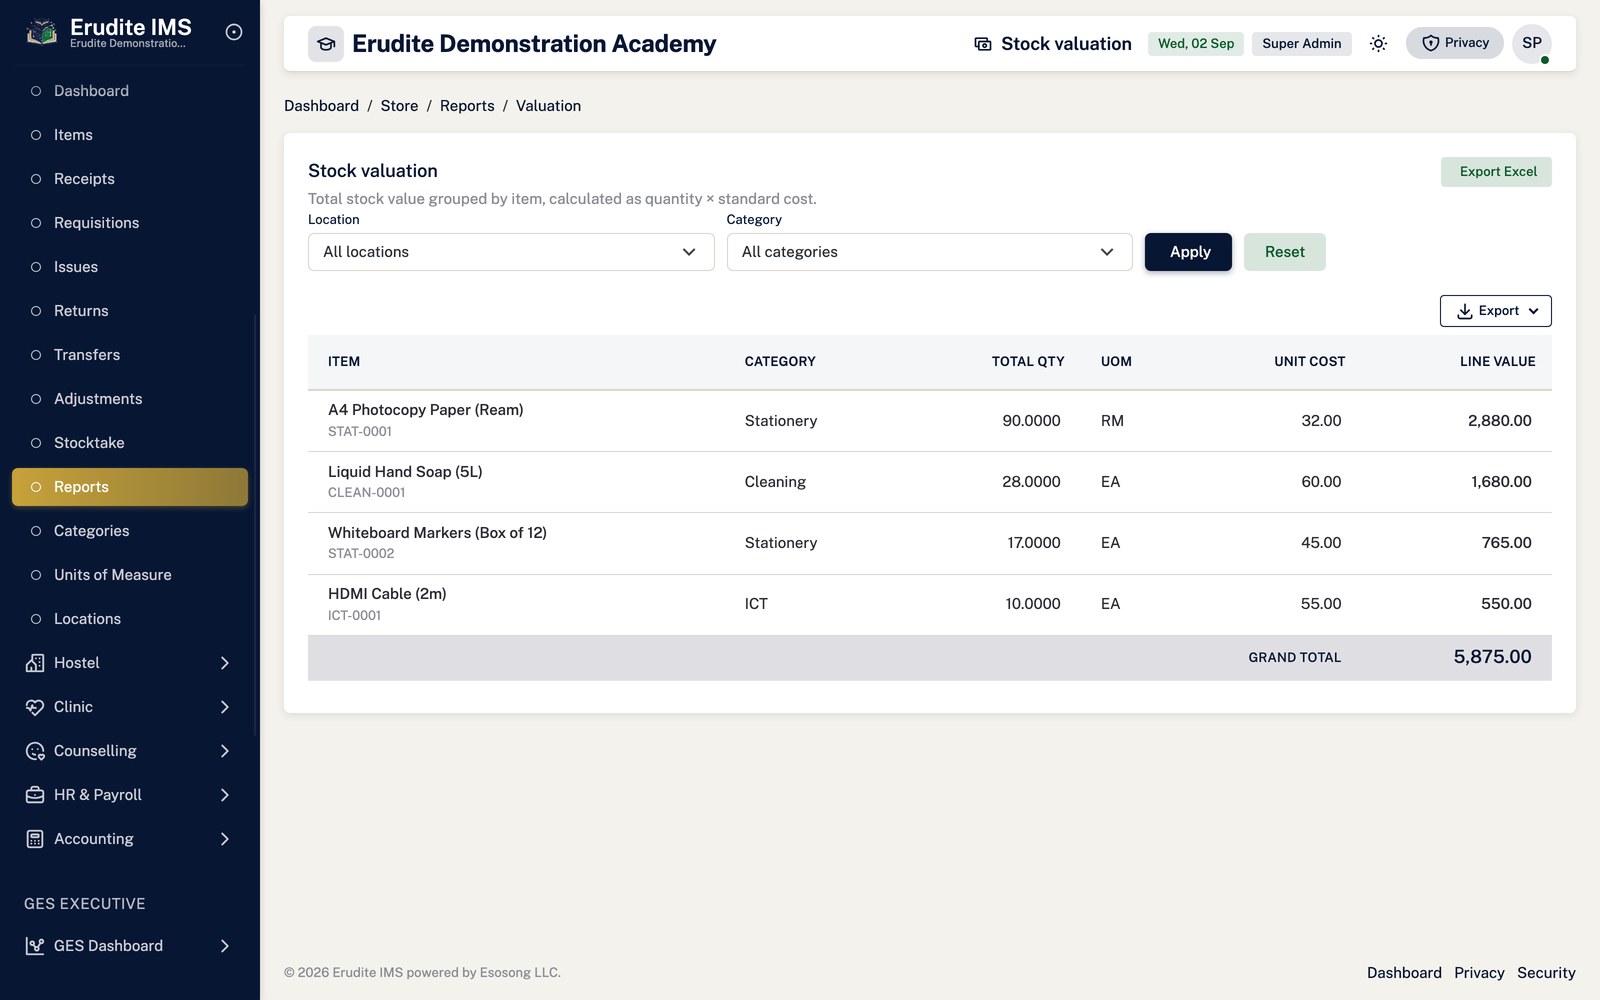
Task: Toggle light/dark theme sun icon
Action: [x=1378, y=43]
